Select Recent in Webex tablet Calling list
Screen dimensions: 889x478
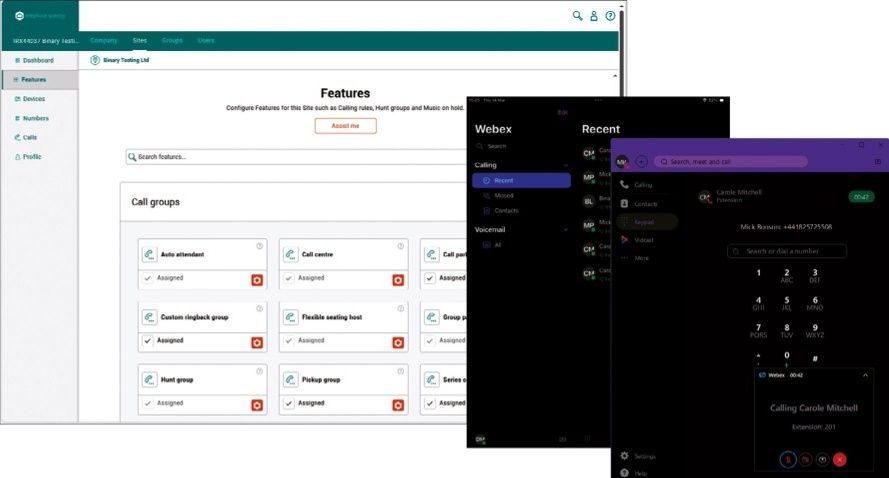tap(521, 180)
